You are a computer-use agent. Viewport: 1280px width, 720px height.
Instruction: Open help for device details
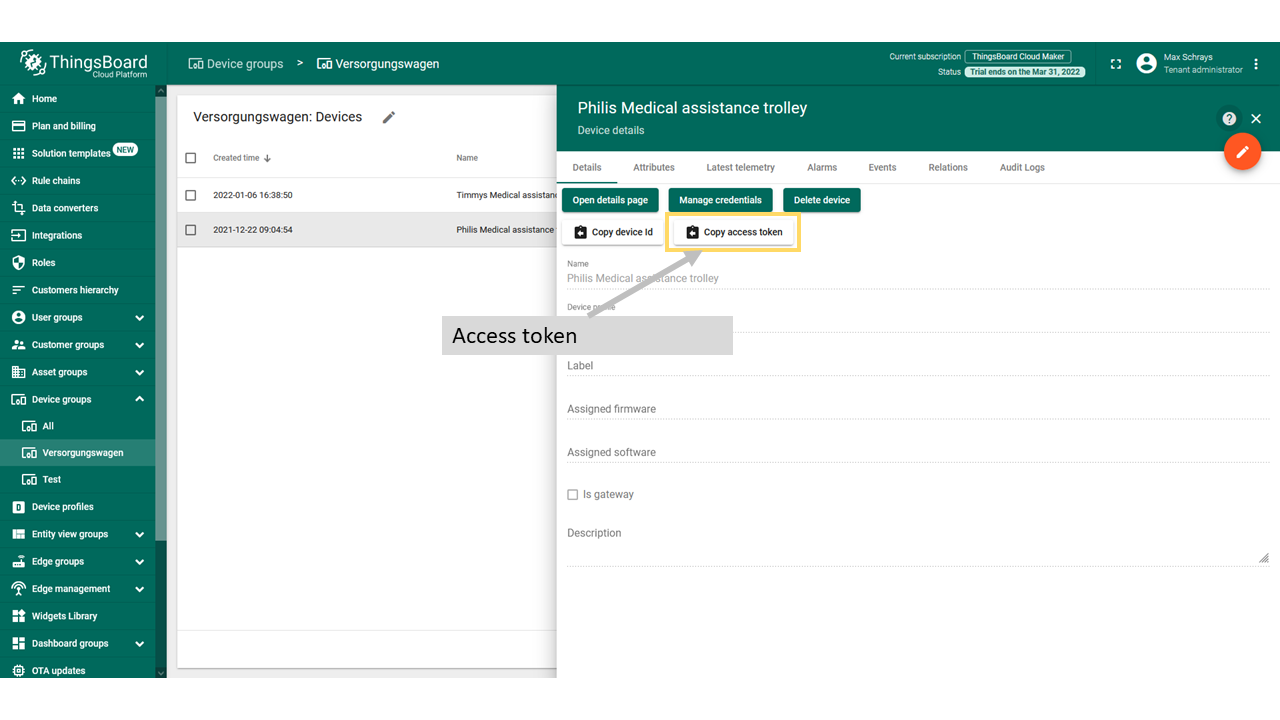point(1229,118)
